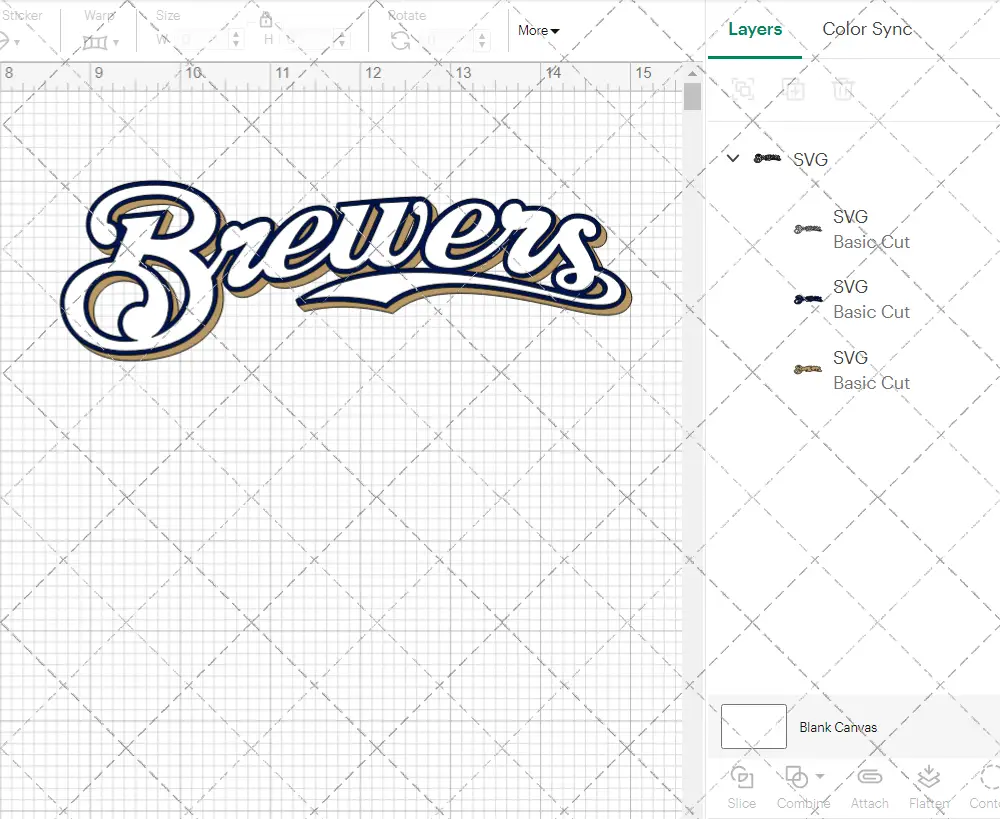Select the first SVG Basic Cut layer

click(853, 230)
